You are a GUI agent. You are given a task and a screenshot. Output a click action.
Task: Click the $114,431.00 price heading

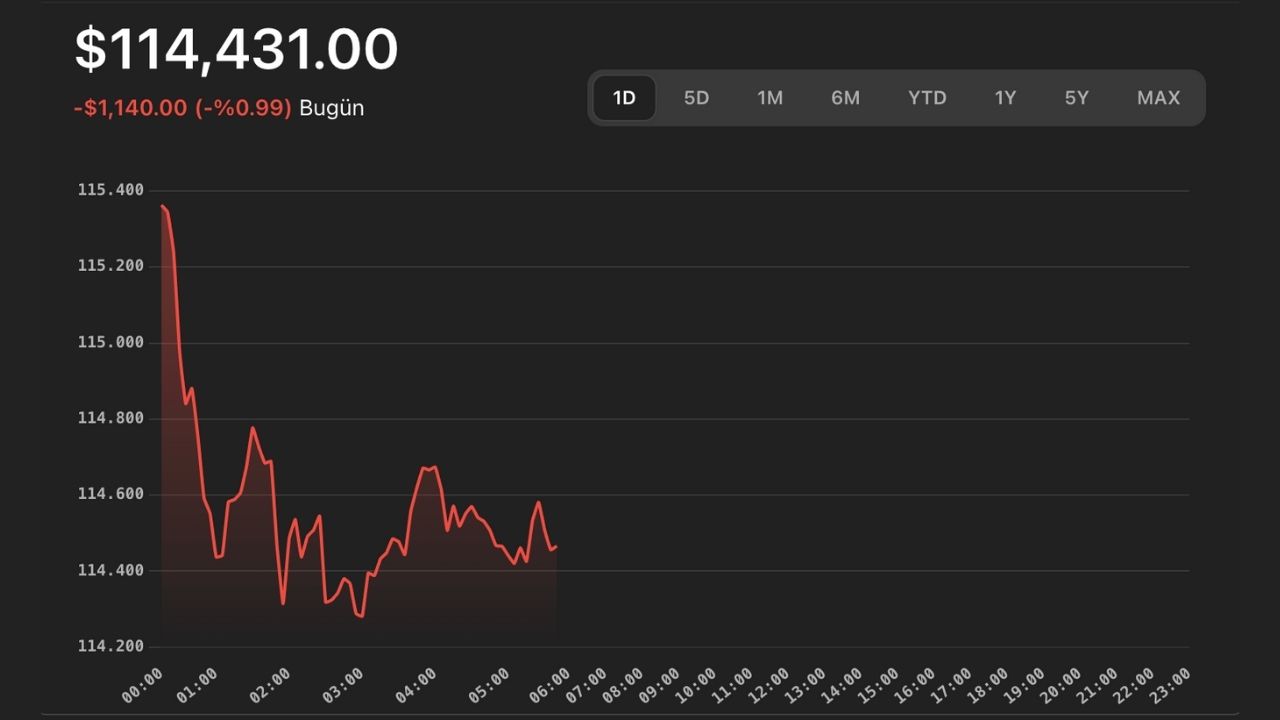[235, 47]
